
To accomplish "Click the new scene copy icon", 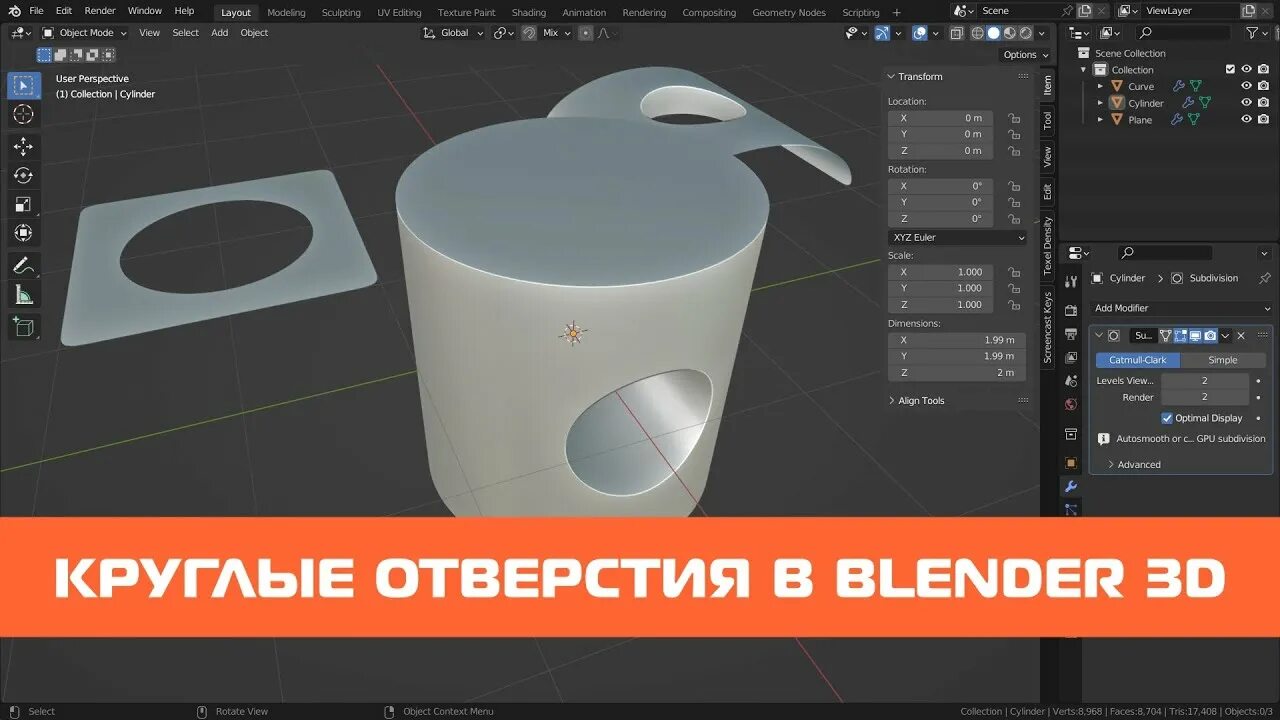I will [x=1085, y=11].
